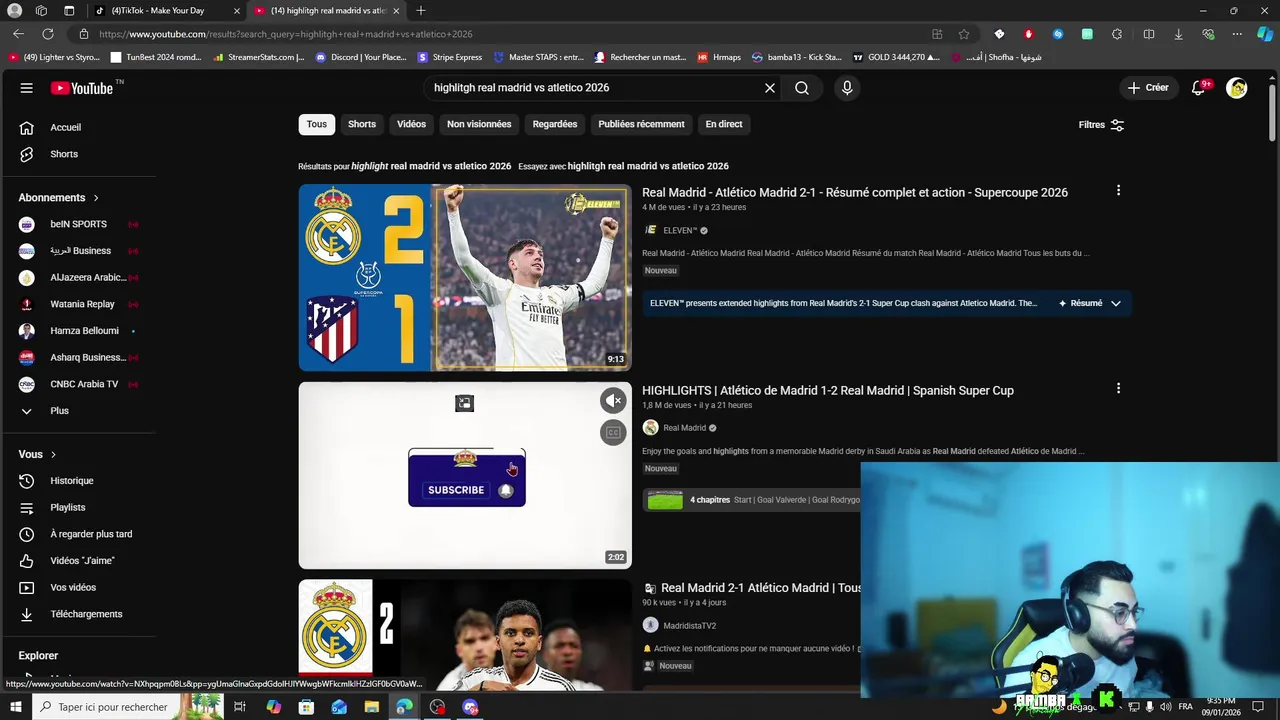Open the HIGHLIGHTS Atlético de Madrid 1-2 title
Viewport: 1280px width, 720px height.
coord(828,391)
